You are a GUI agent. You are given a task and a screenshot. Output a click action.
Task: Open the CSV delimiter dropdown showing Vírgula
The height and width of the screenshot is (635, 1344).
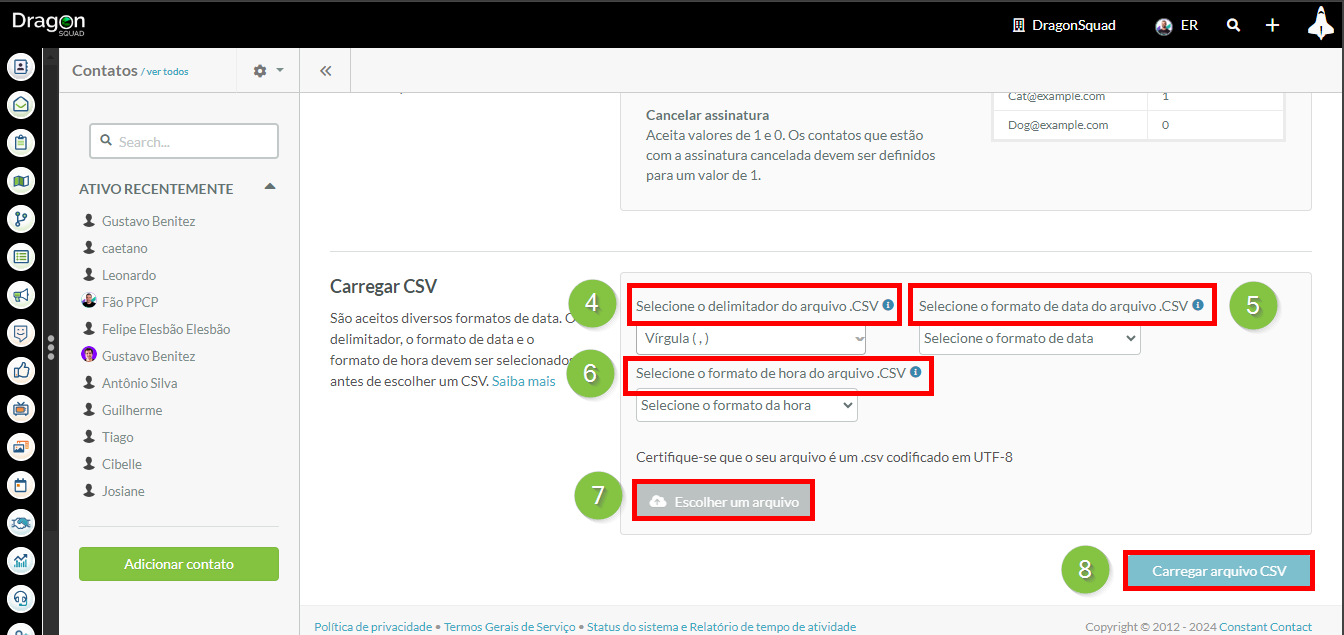pos(751,339)
